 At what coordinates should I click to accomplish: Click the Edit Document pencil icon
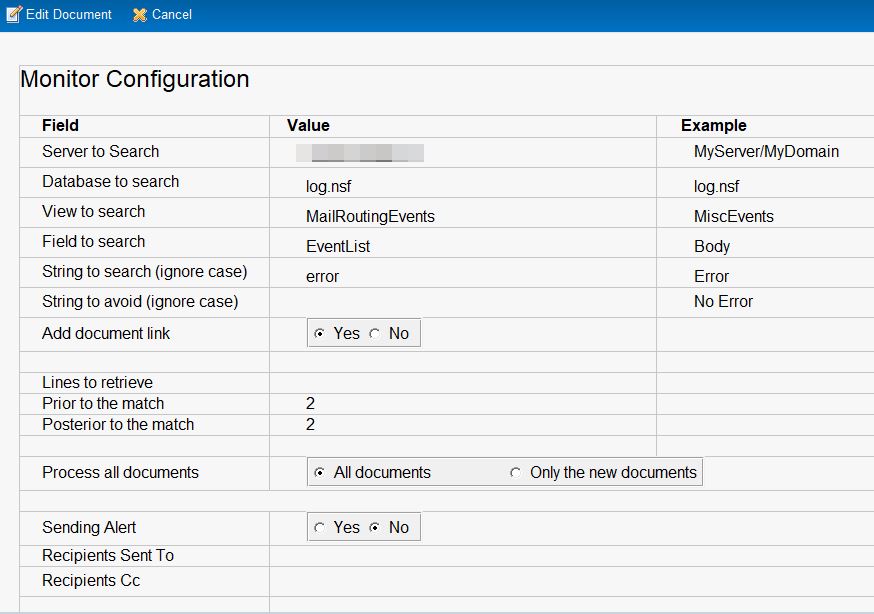pyautogui.click(x=14, y=15)
